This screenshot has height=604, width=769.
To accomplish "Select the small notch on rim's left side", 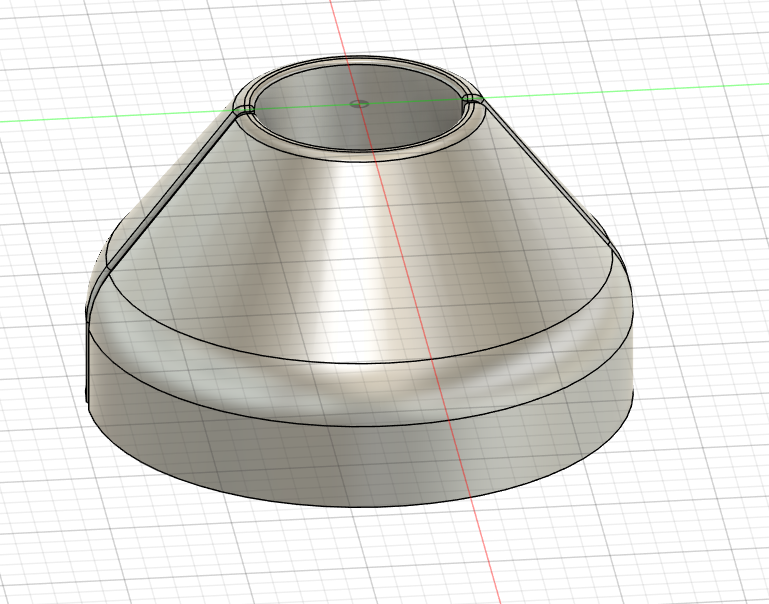I will (x=241, y=110).
